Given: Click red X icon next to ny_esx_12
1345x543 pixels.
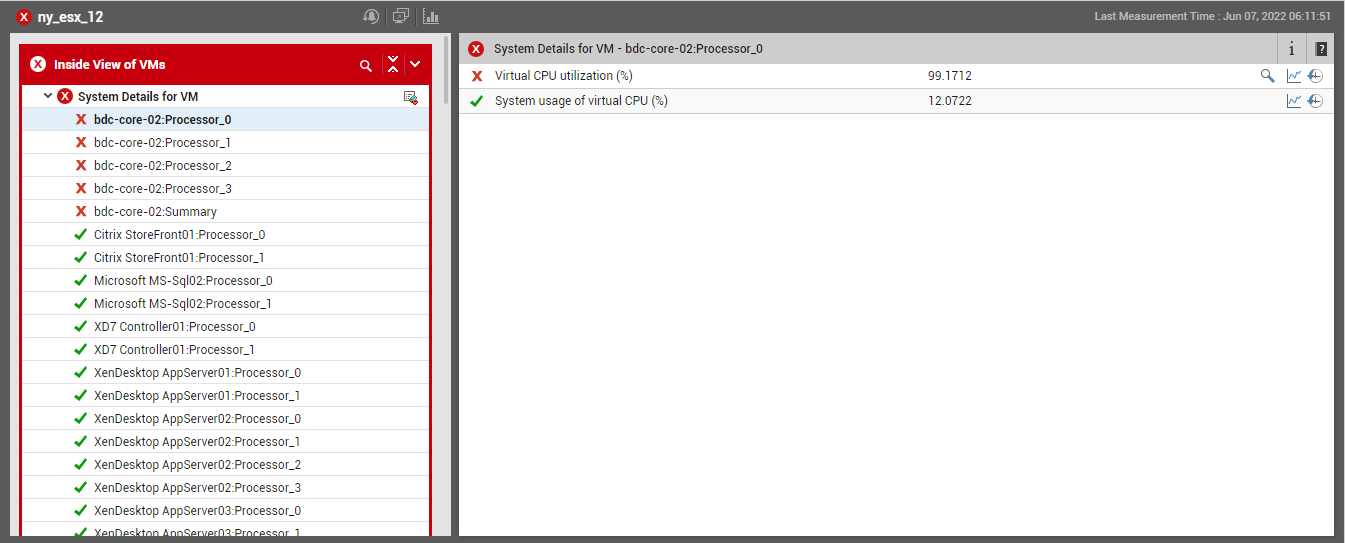Looking at the screenshot, I should [24, 17].
